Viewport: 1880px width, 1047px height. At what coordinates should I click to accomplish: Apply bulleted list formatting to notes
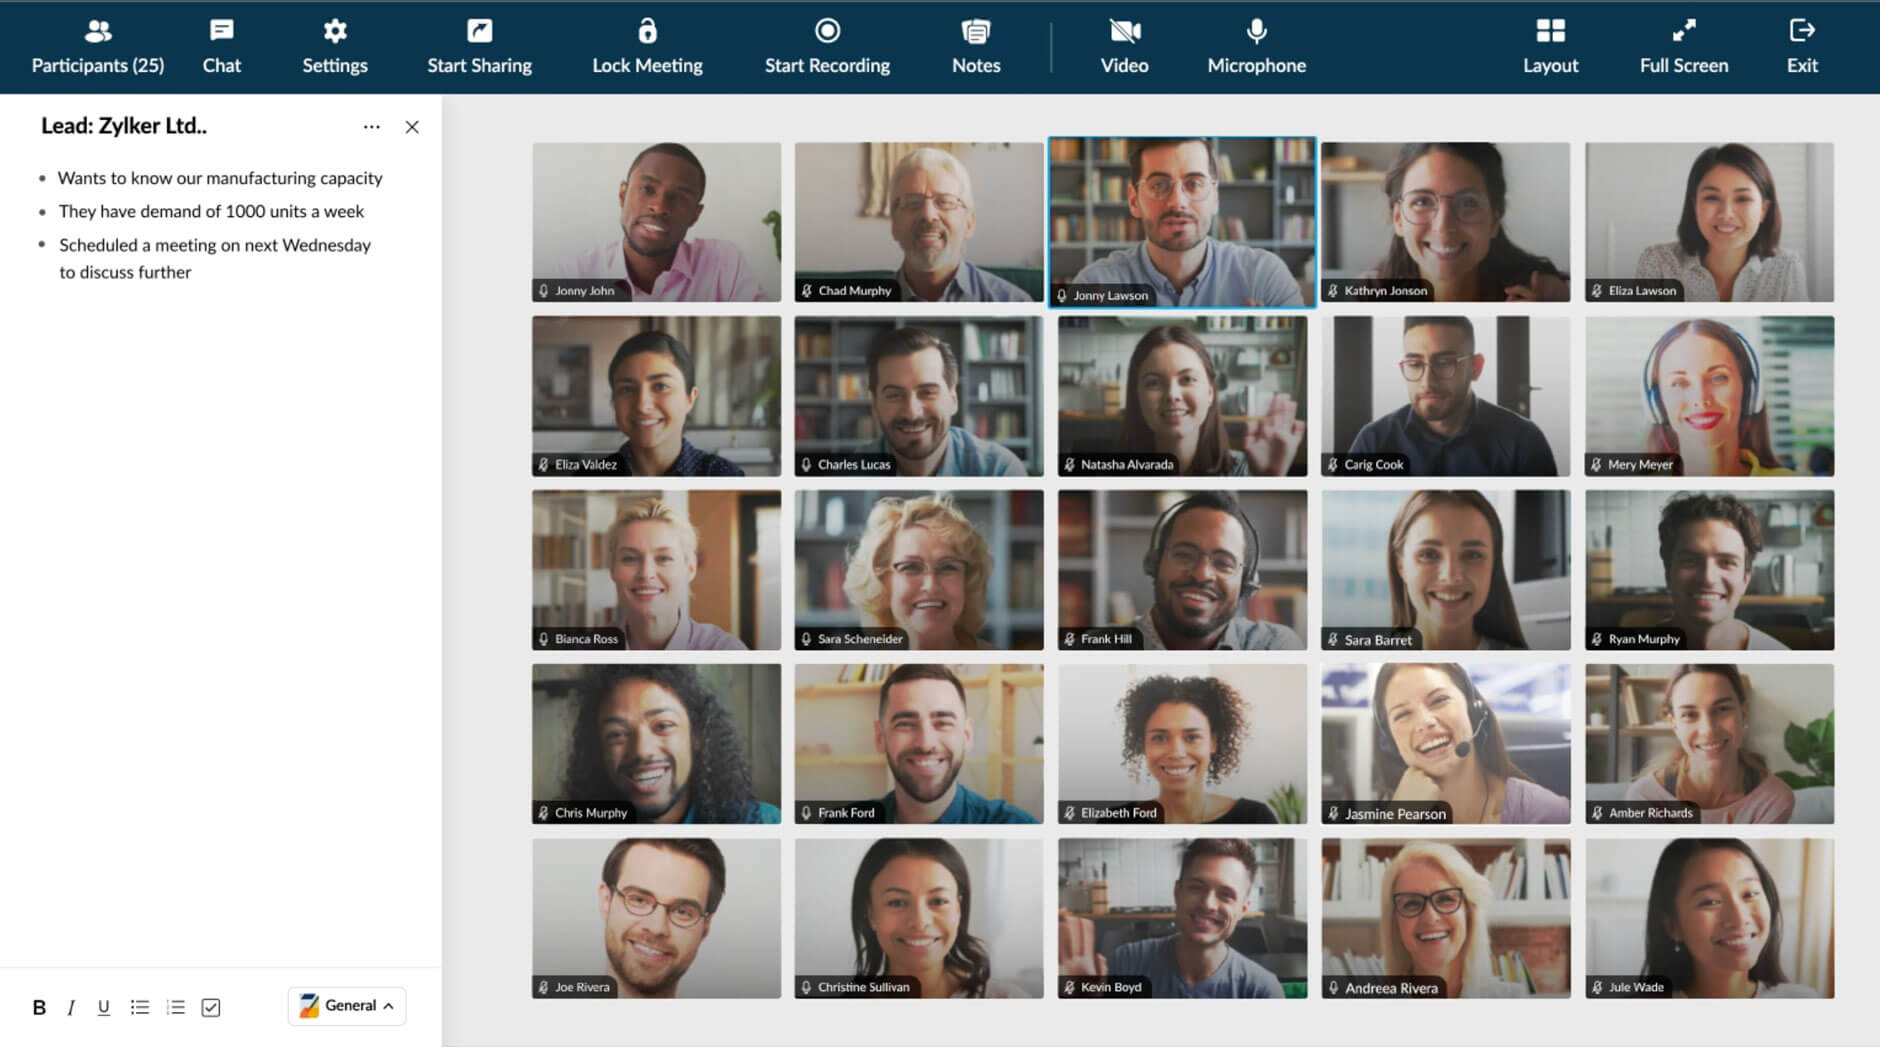click(x=139, y=1007)
